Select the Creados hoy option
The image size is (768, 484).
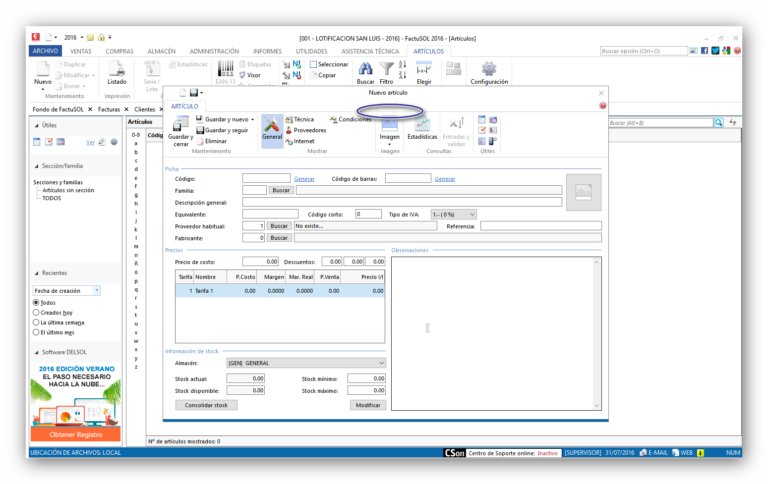pyautogui.click(x=36, y=313)
